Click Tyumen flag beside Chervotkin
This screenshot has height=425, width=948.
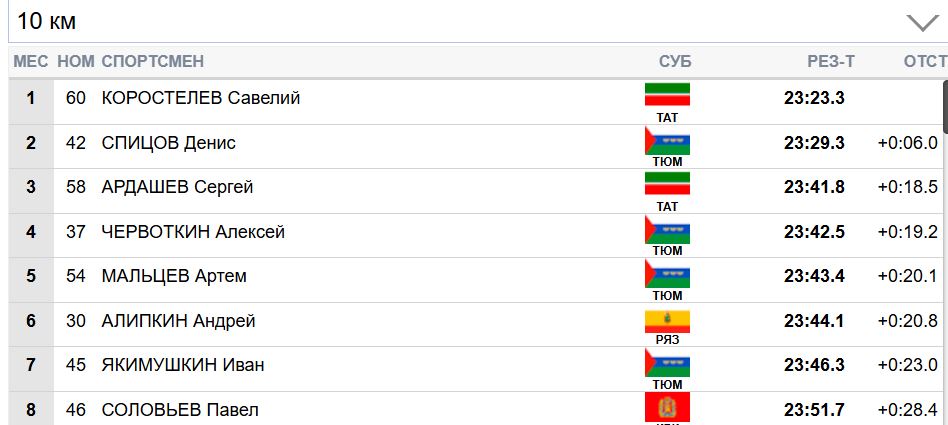(667, 229)
